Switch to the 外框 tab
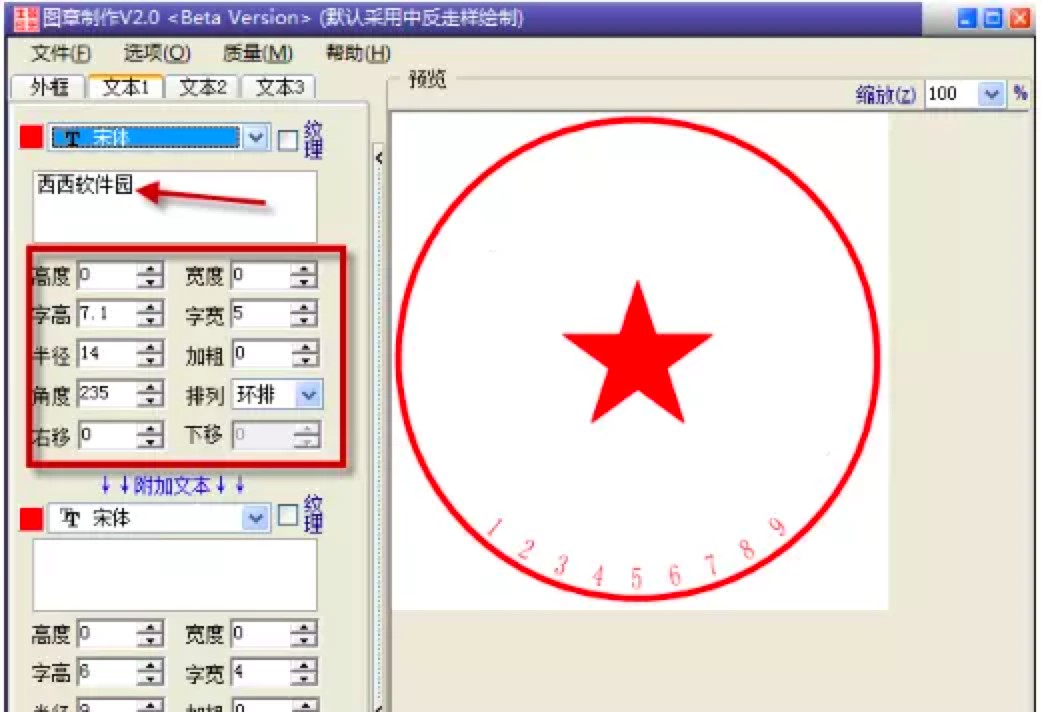The height and width of the screenshot is (712, 1042). pyautogui.click(x=49, y=86)
